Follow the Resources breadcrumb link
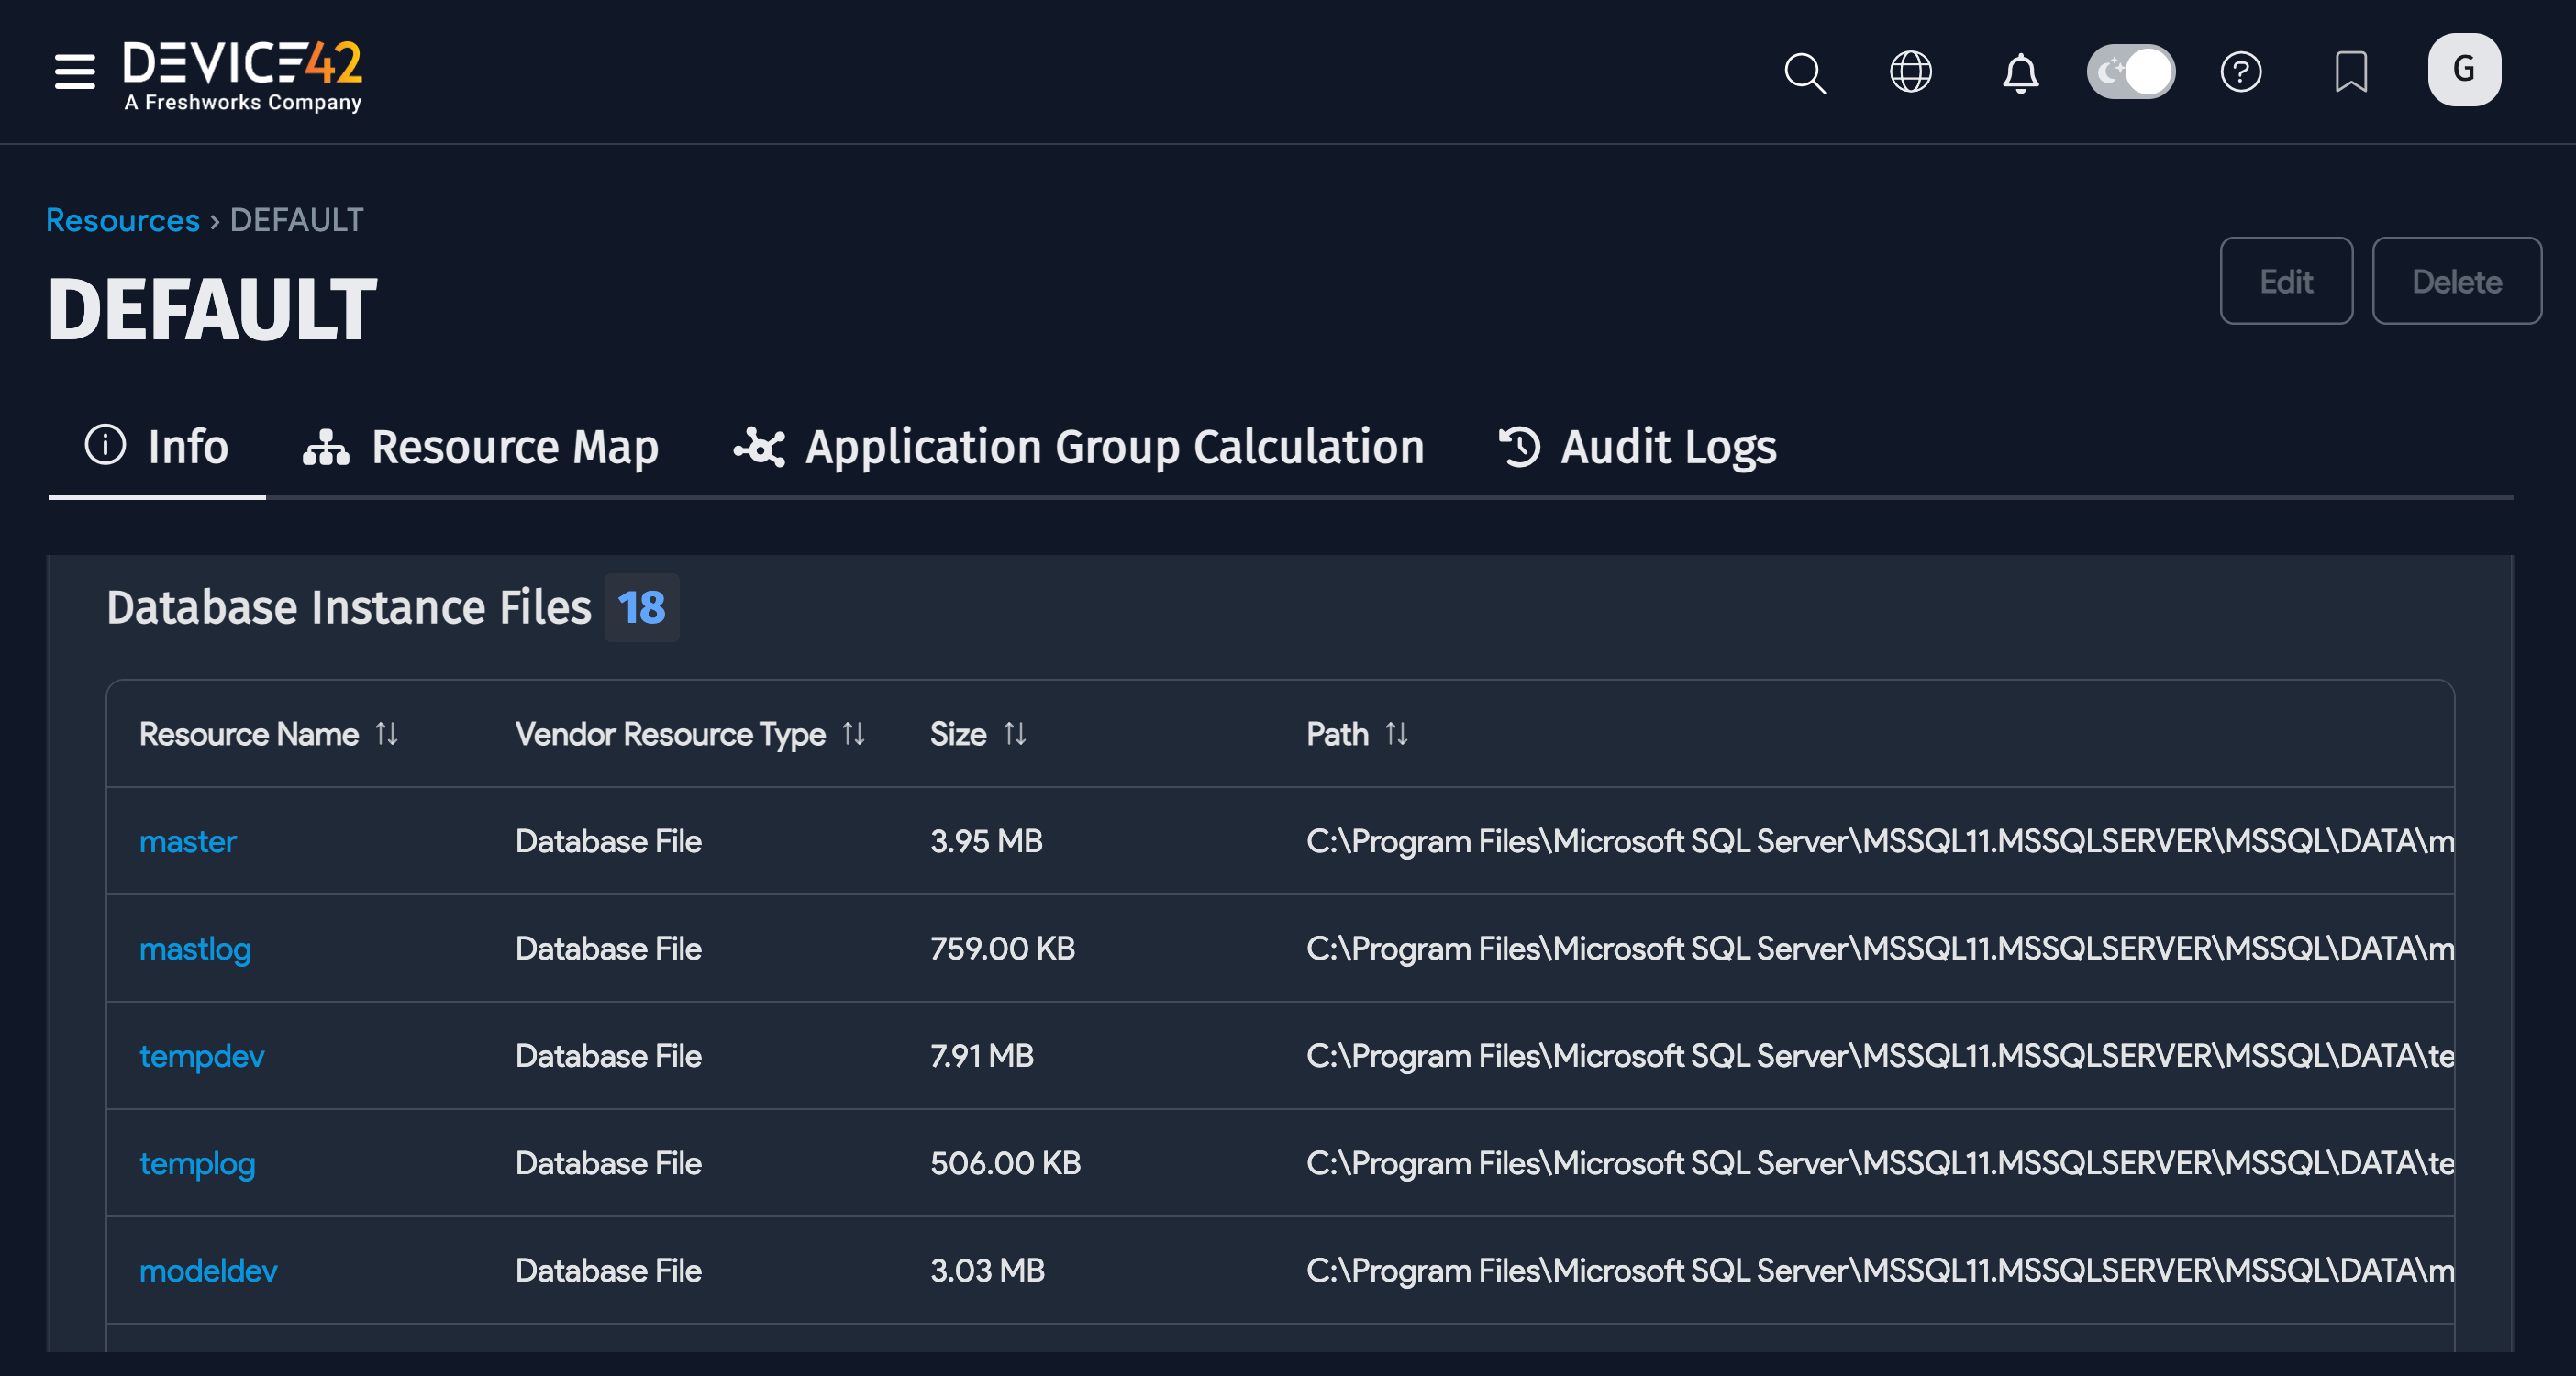The image size is (2576, 1376). (122, 220)
